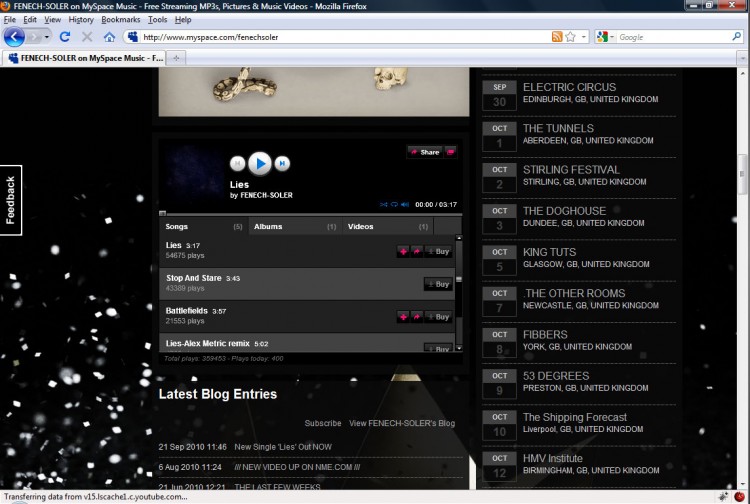Open the History menu
Image resolution: width=750 pixels, height=504 pixels.
(81, 20)
